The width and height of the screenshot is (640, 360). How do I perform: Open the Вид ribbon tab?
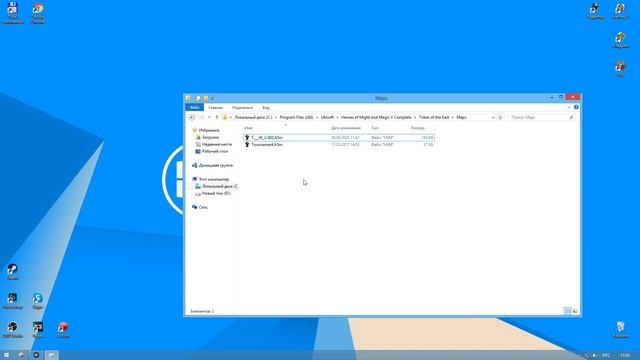(x=266, y=108)
